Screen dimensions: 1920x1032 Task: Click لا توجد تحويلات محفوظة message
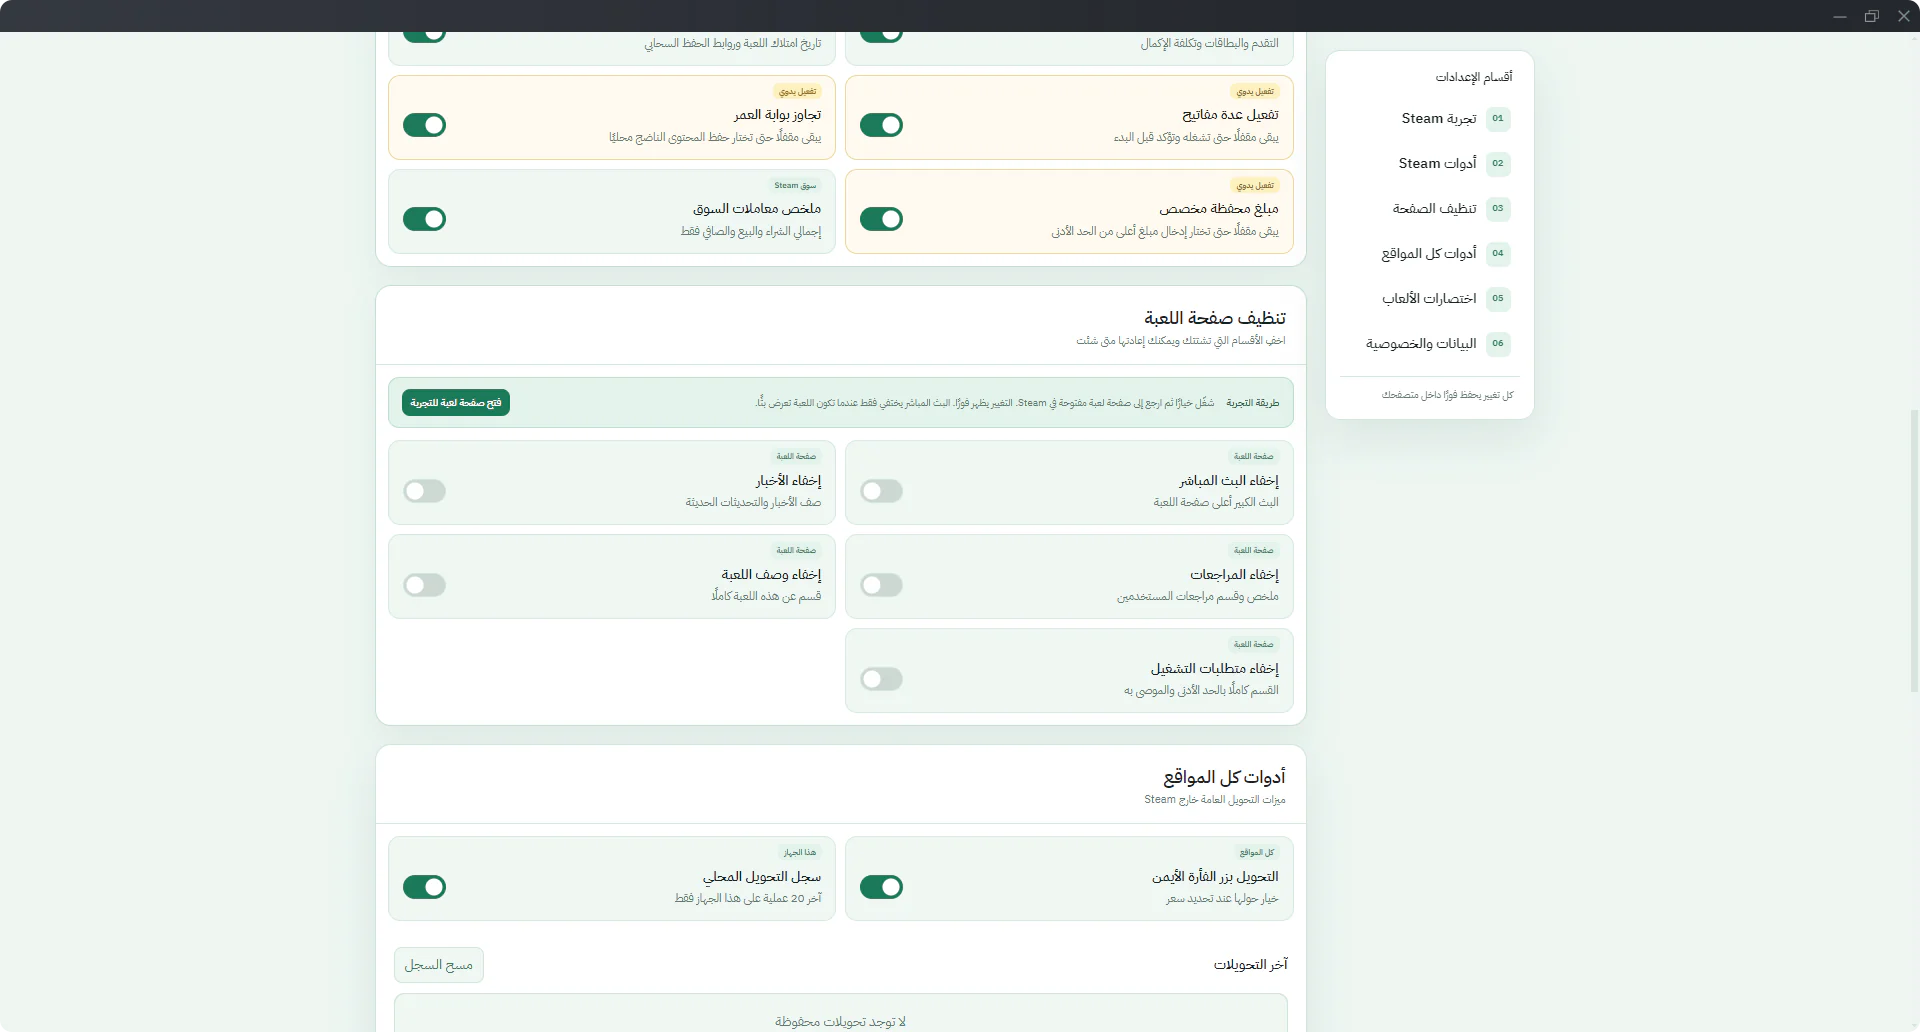(x=840, y=1022)
